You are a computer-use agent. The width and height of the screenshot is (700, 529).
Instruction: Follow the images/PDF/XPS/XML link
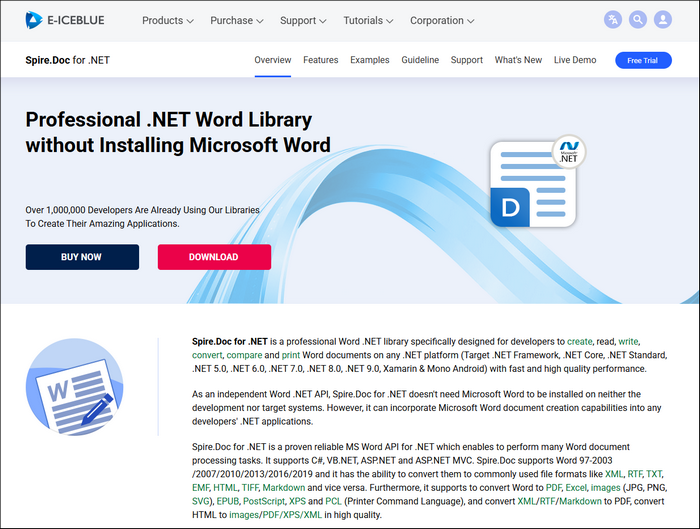click(x=275, y=515)
